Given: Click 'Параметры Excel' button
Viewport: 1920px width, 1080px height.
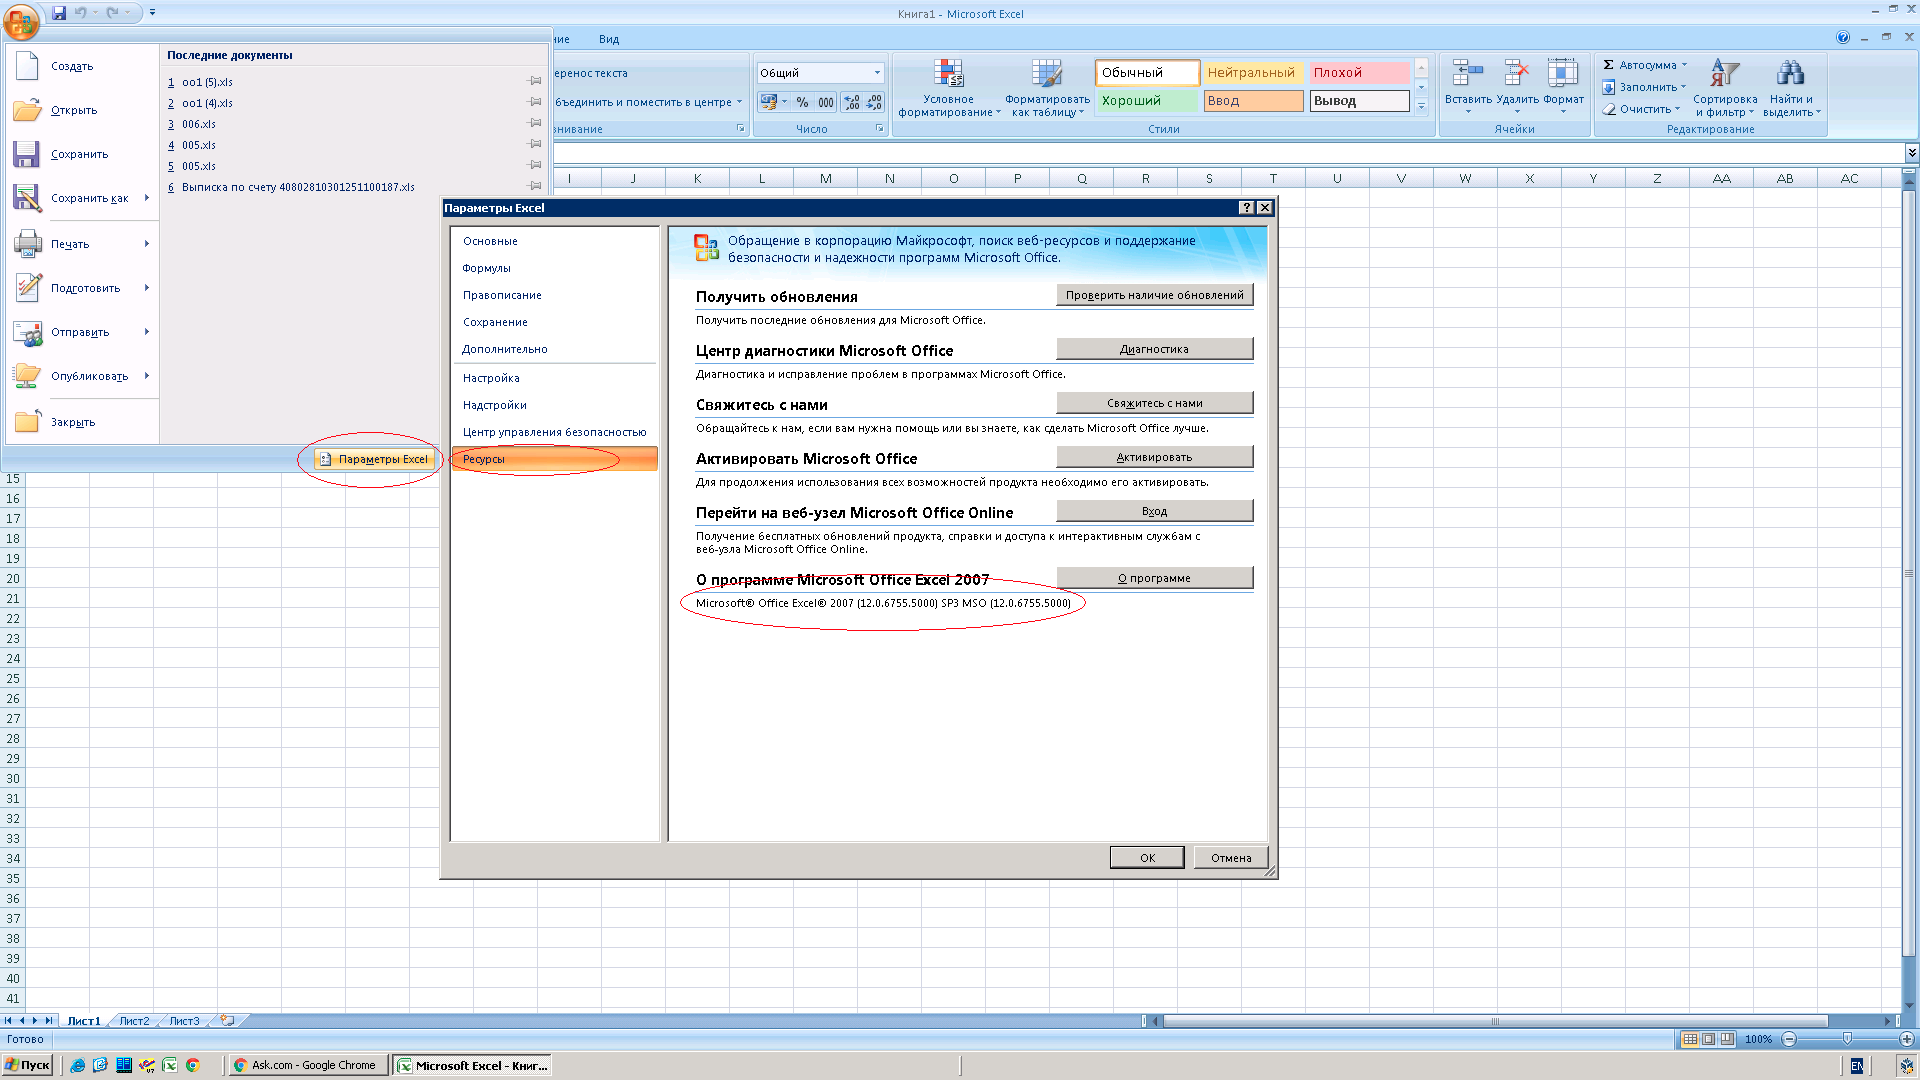Looking at the screenshot, I should click(x=374, y=459).
